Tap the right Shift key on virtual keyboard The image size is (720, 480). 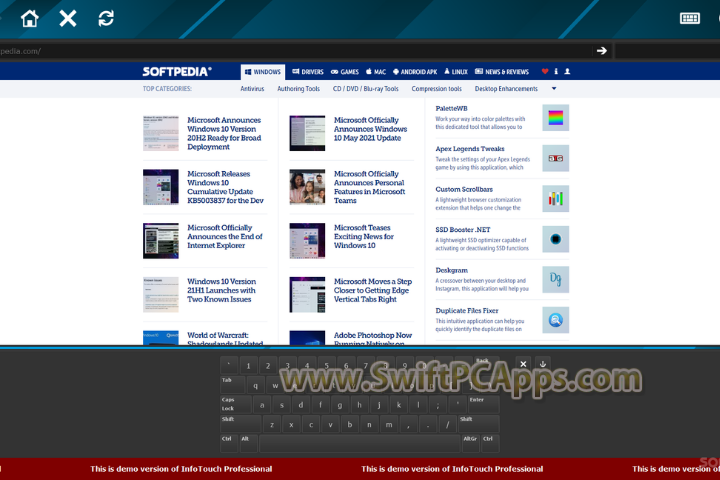(x=478, y=424)
